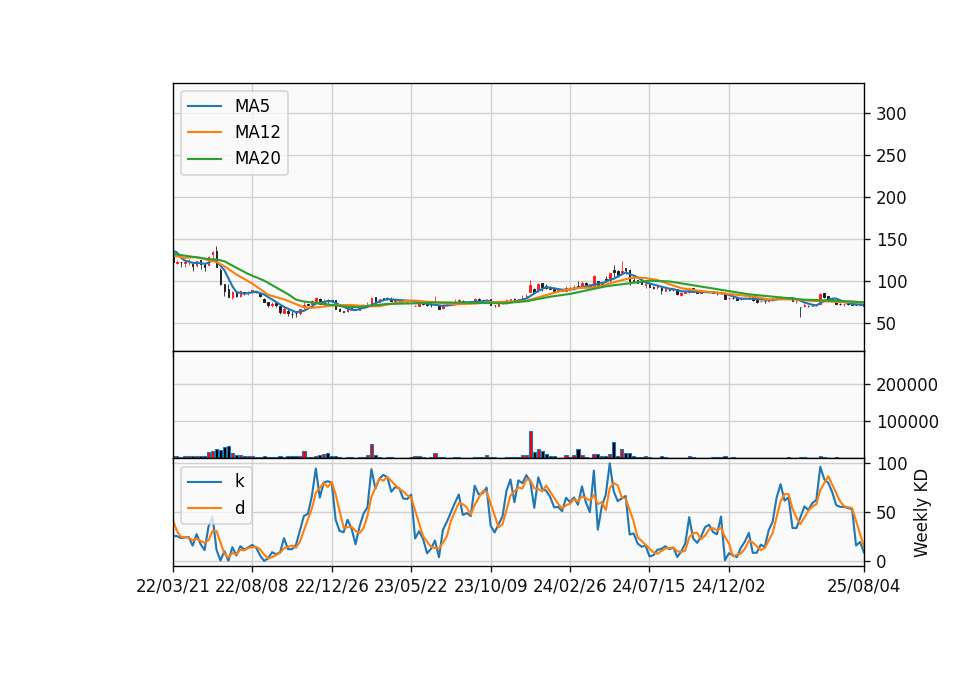This screenshot has width=960, height=690.
Task: Click the d legend label
Action: coord(239,508)
